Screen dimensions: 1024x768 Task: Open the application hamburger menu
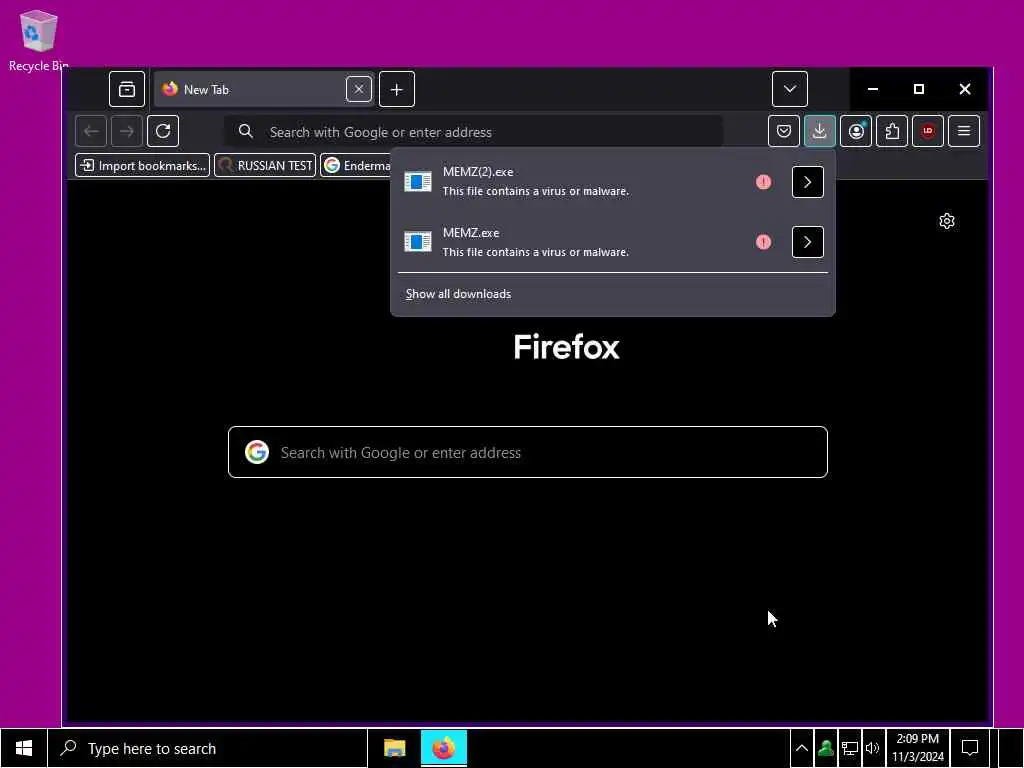[963, 131]
